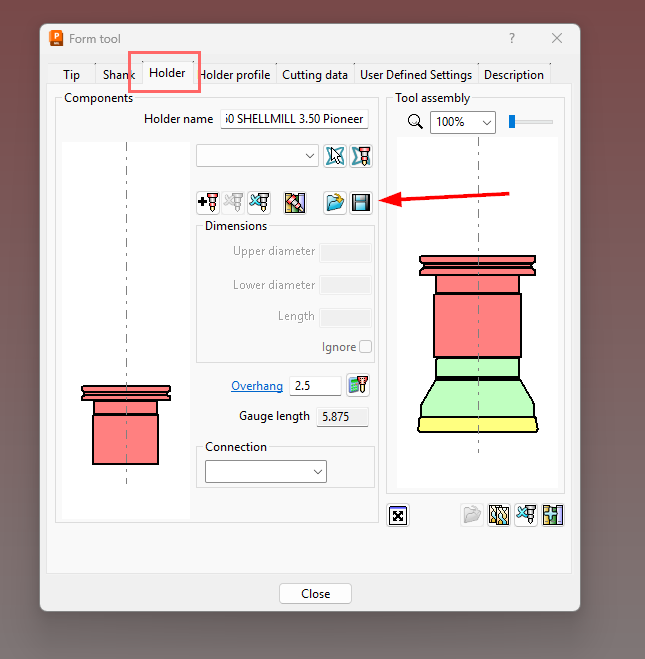Click the clear holder components icon
This screenshot has width=645, height=659.
point(259,203)
